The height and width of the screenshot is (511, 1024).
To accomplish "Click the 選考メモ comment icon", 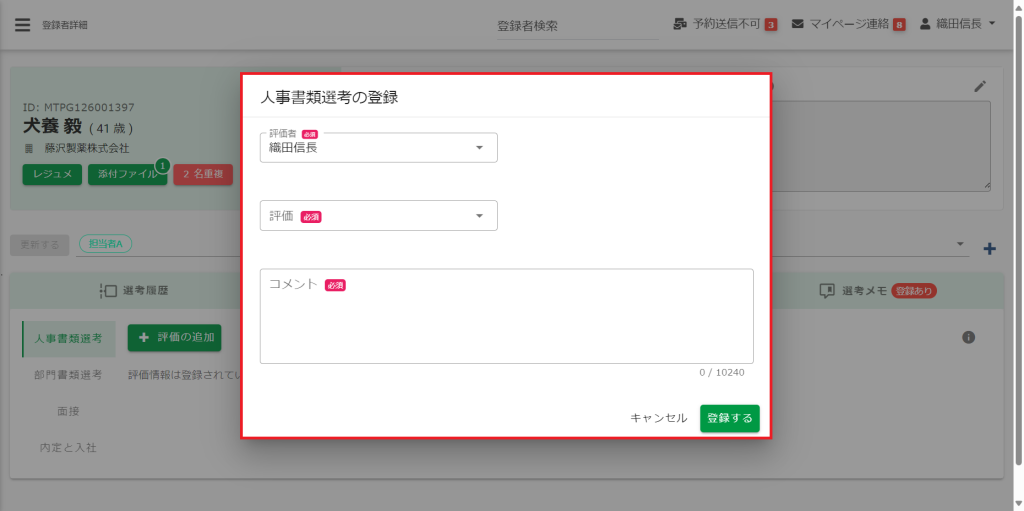I will (x=827, y=291).
